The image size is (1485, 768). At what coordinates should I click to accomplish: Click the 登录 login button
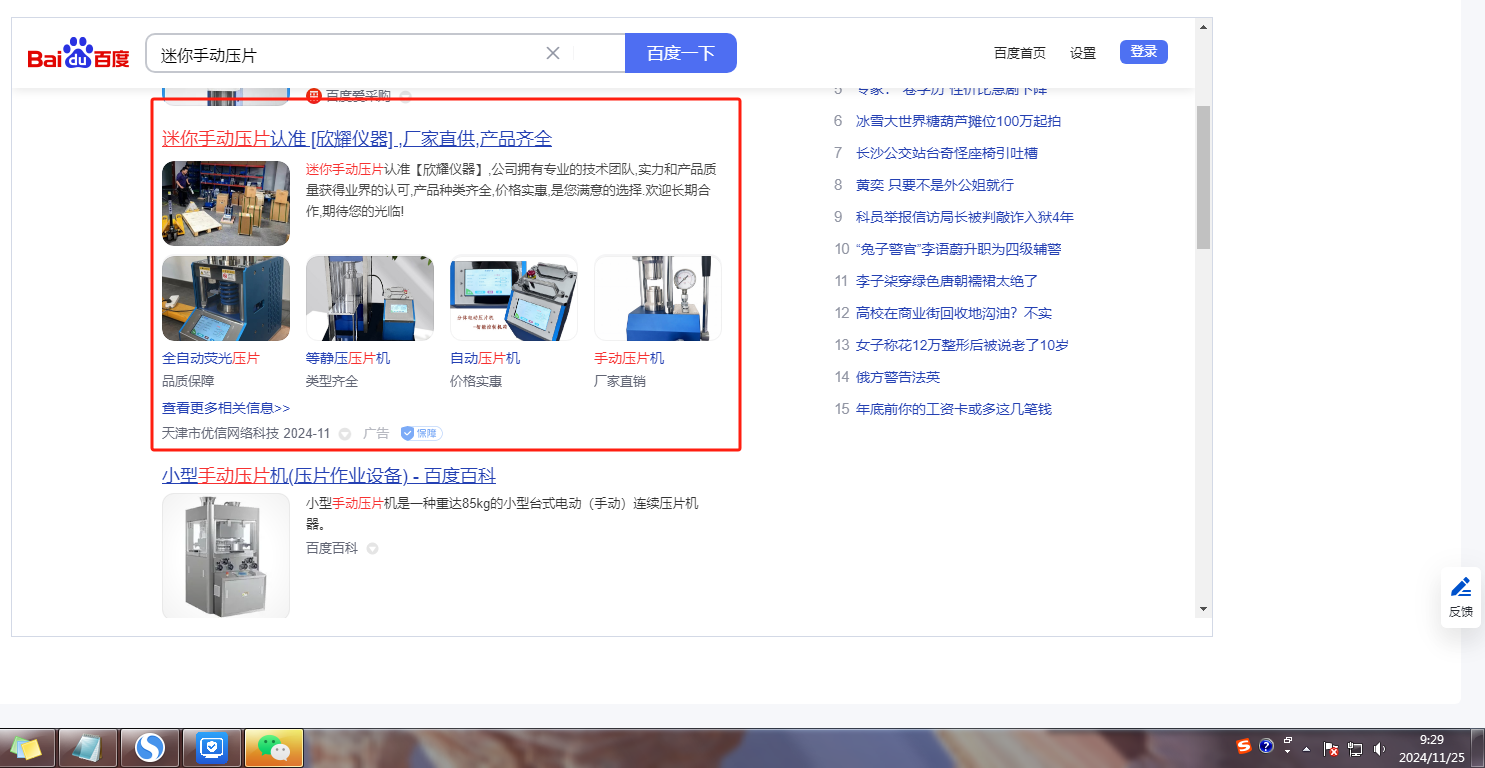point(1144,52)
